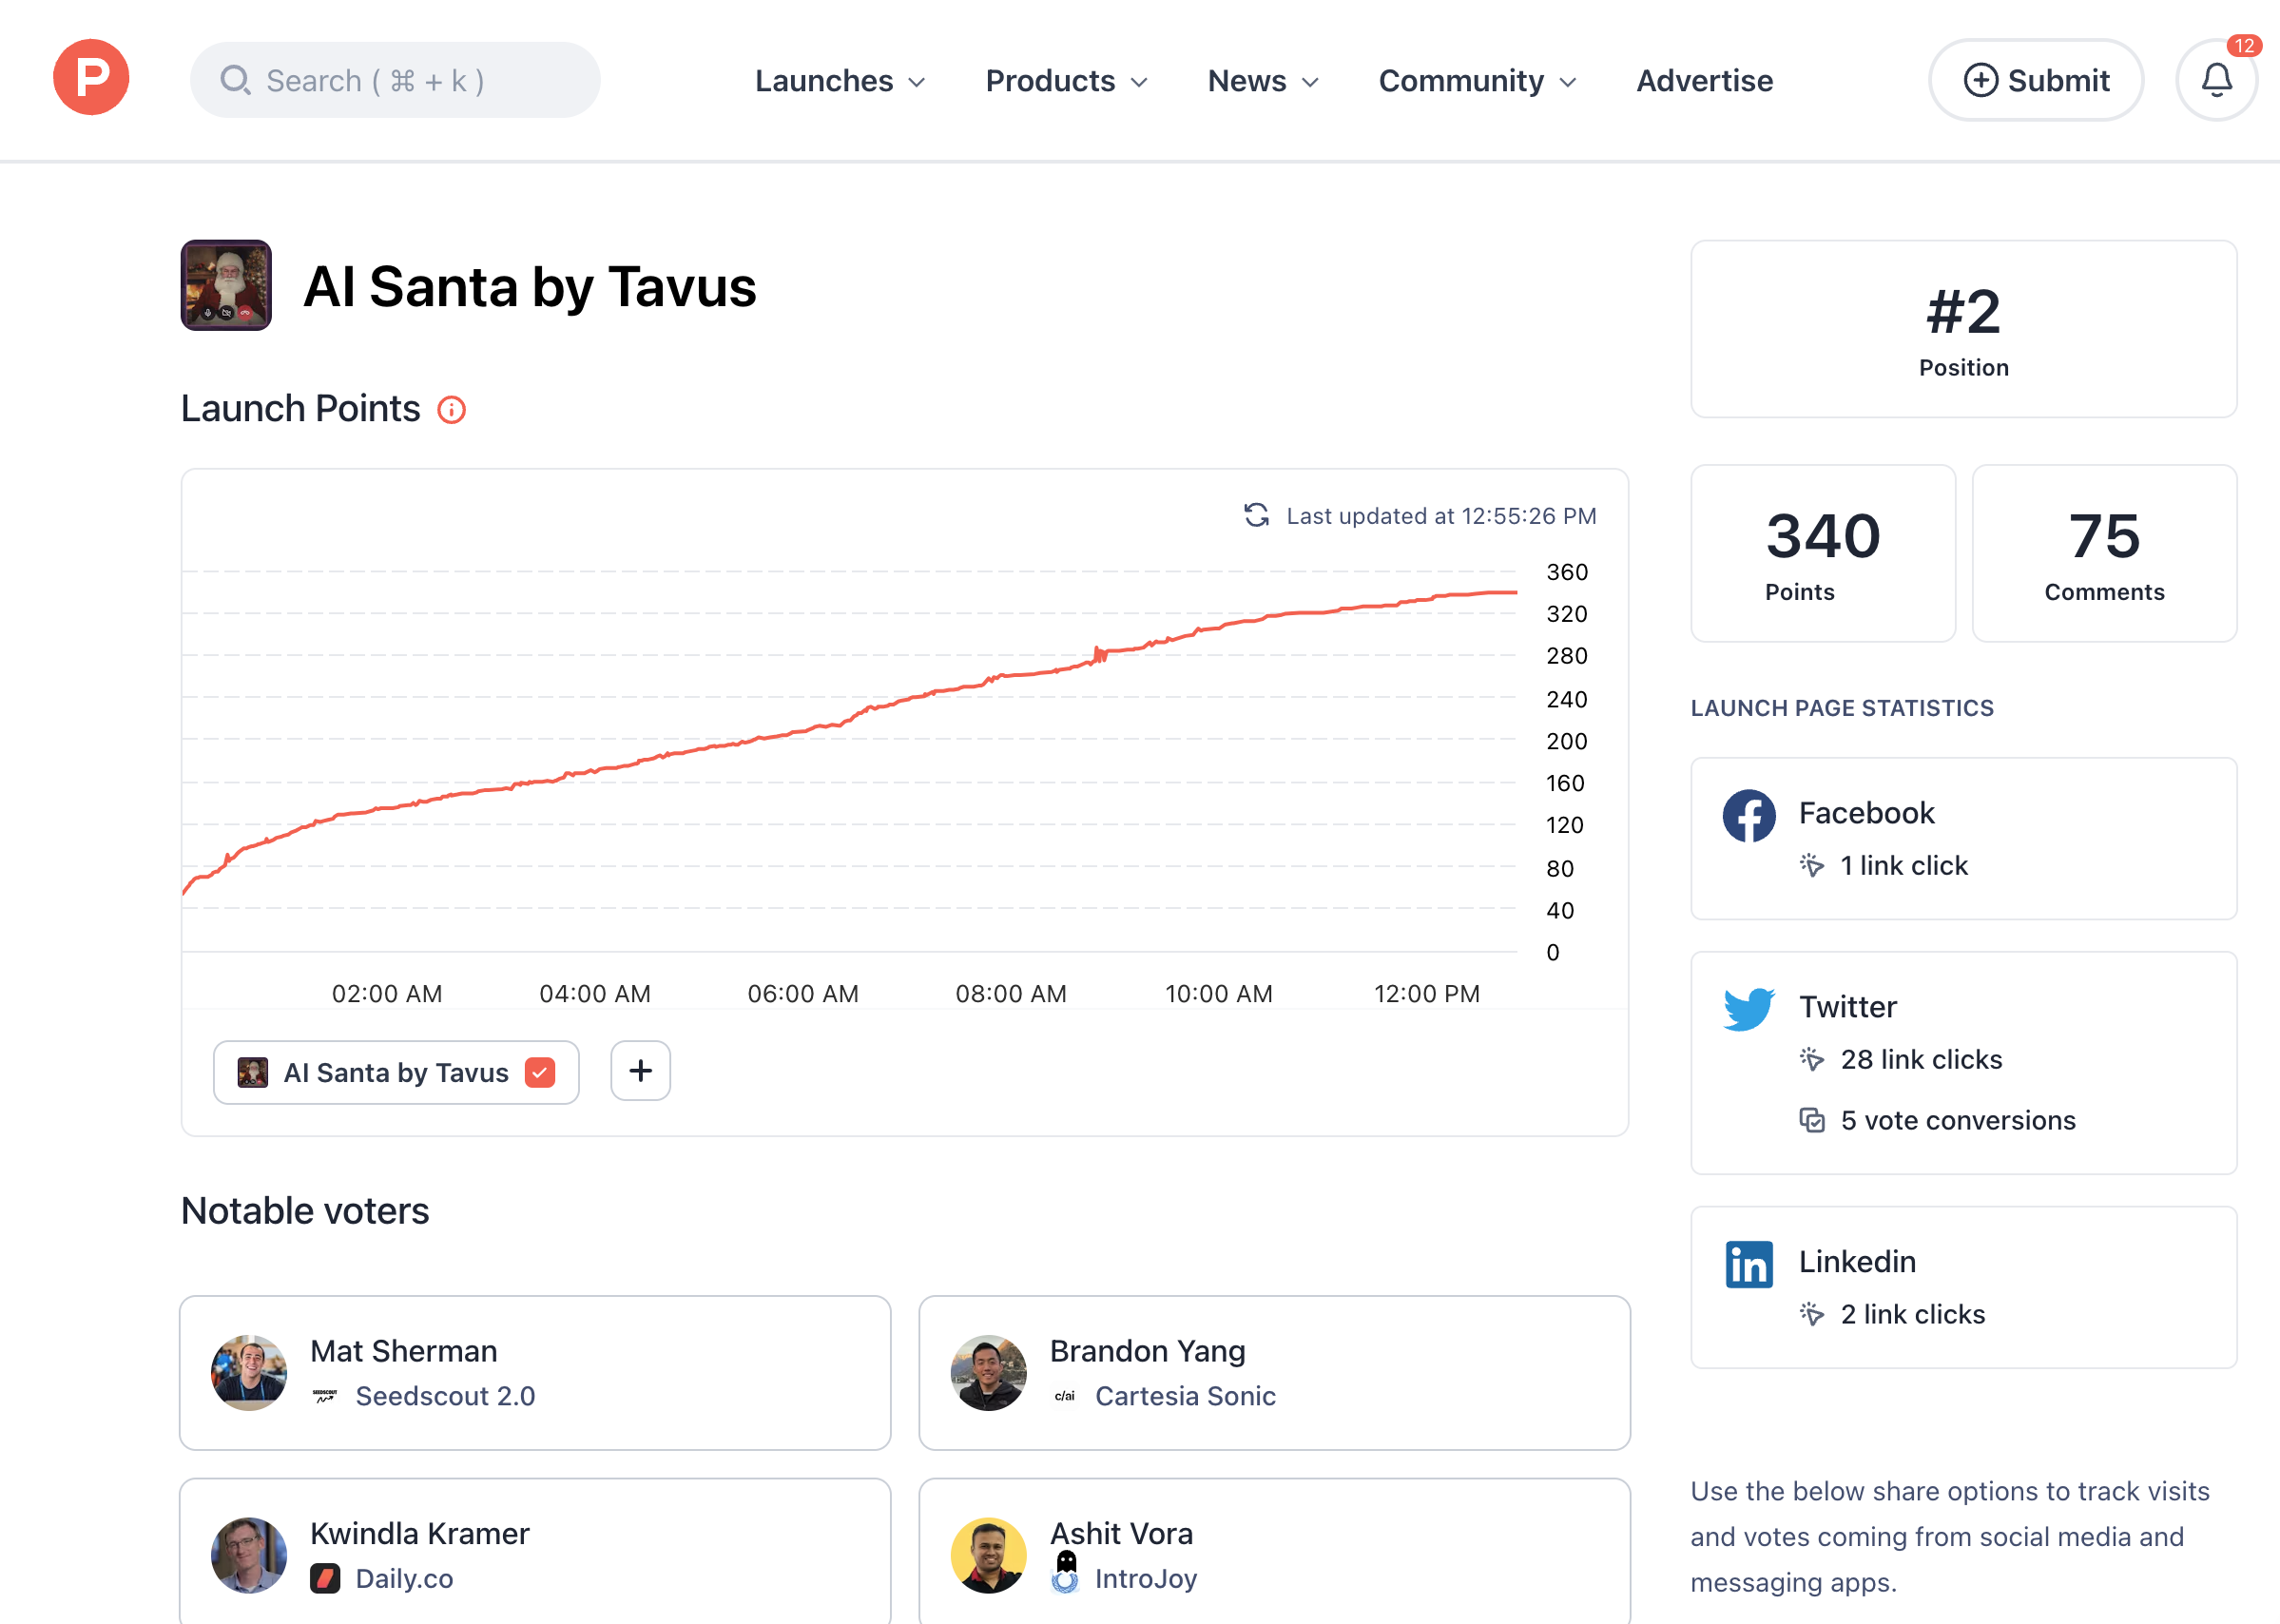
Task: Click the 28 link clicks text
Action: point(1922,1060)
